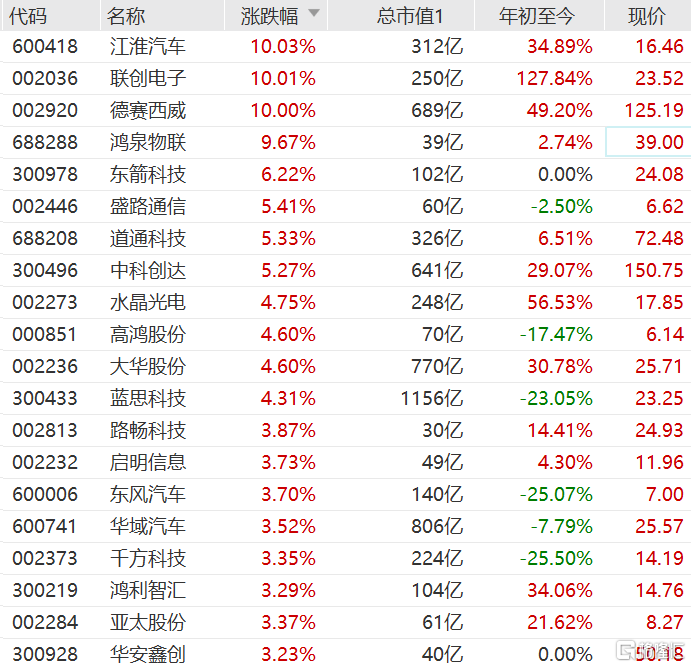
Task: Click change value 5.27%
Action: pyautogui.click(x=288, y=271)
